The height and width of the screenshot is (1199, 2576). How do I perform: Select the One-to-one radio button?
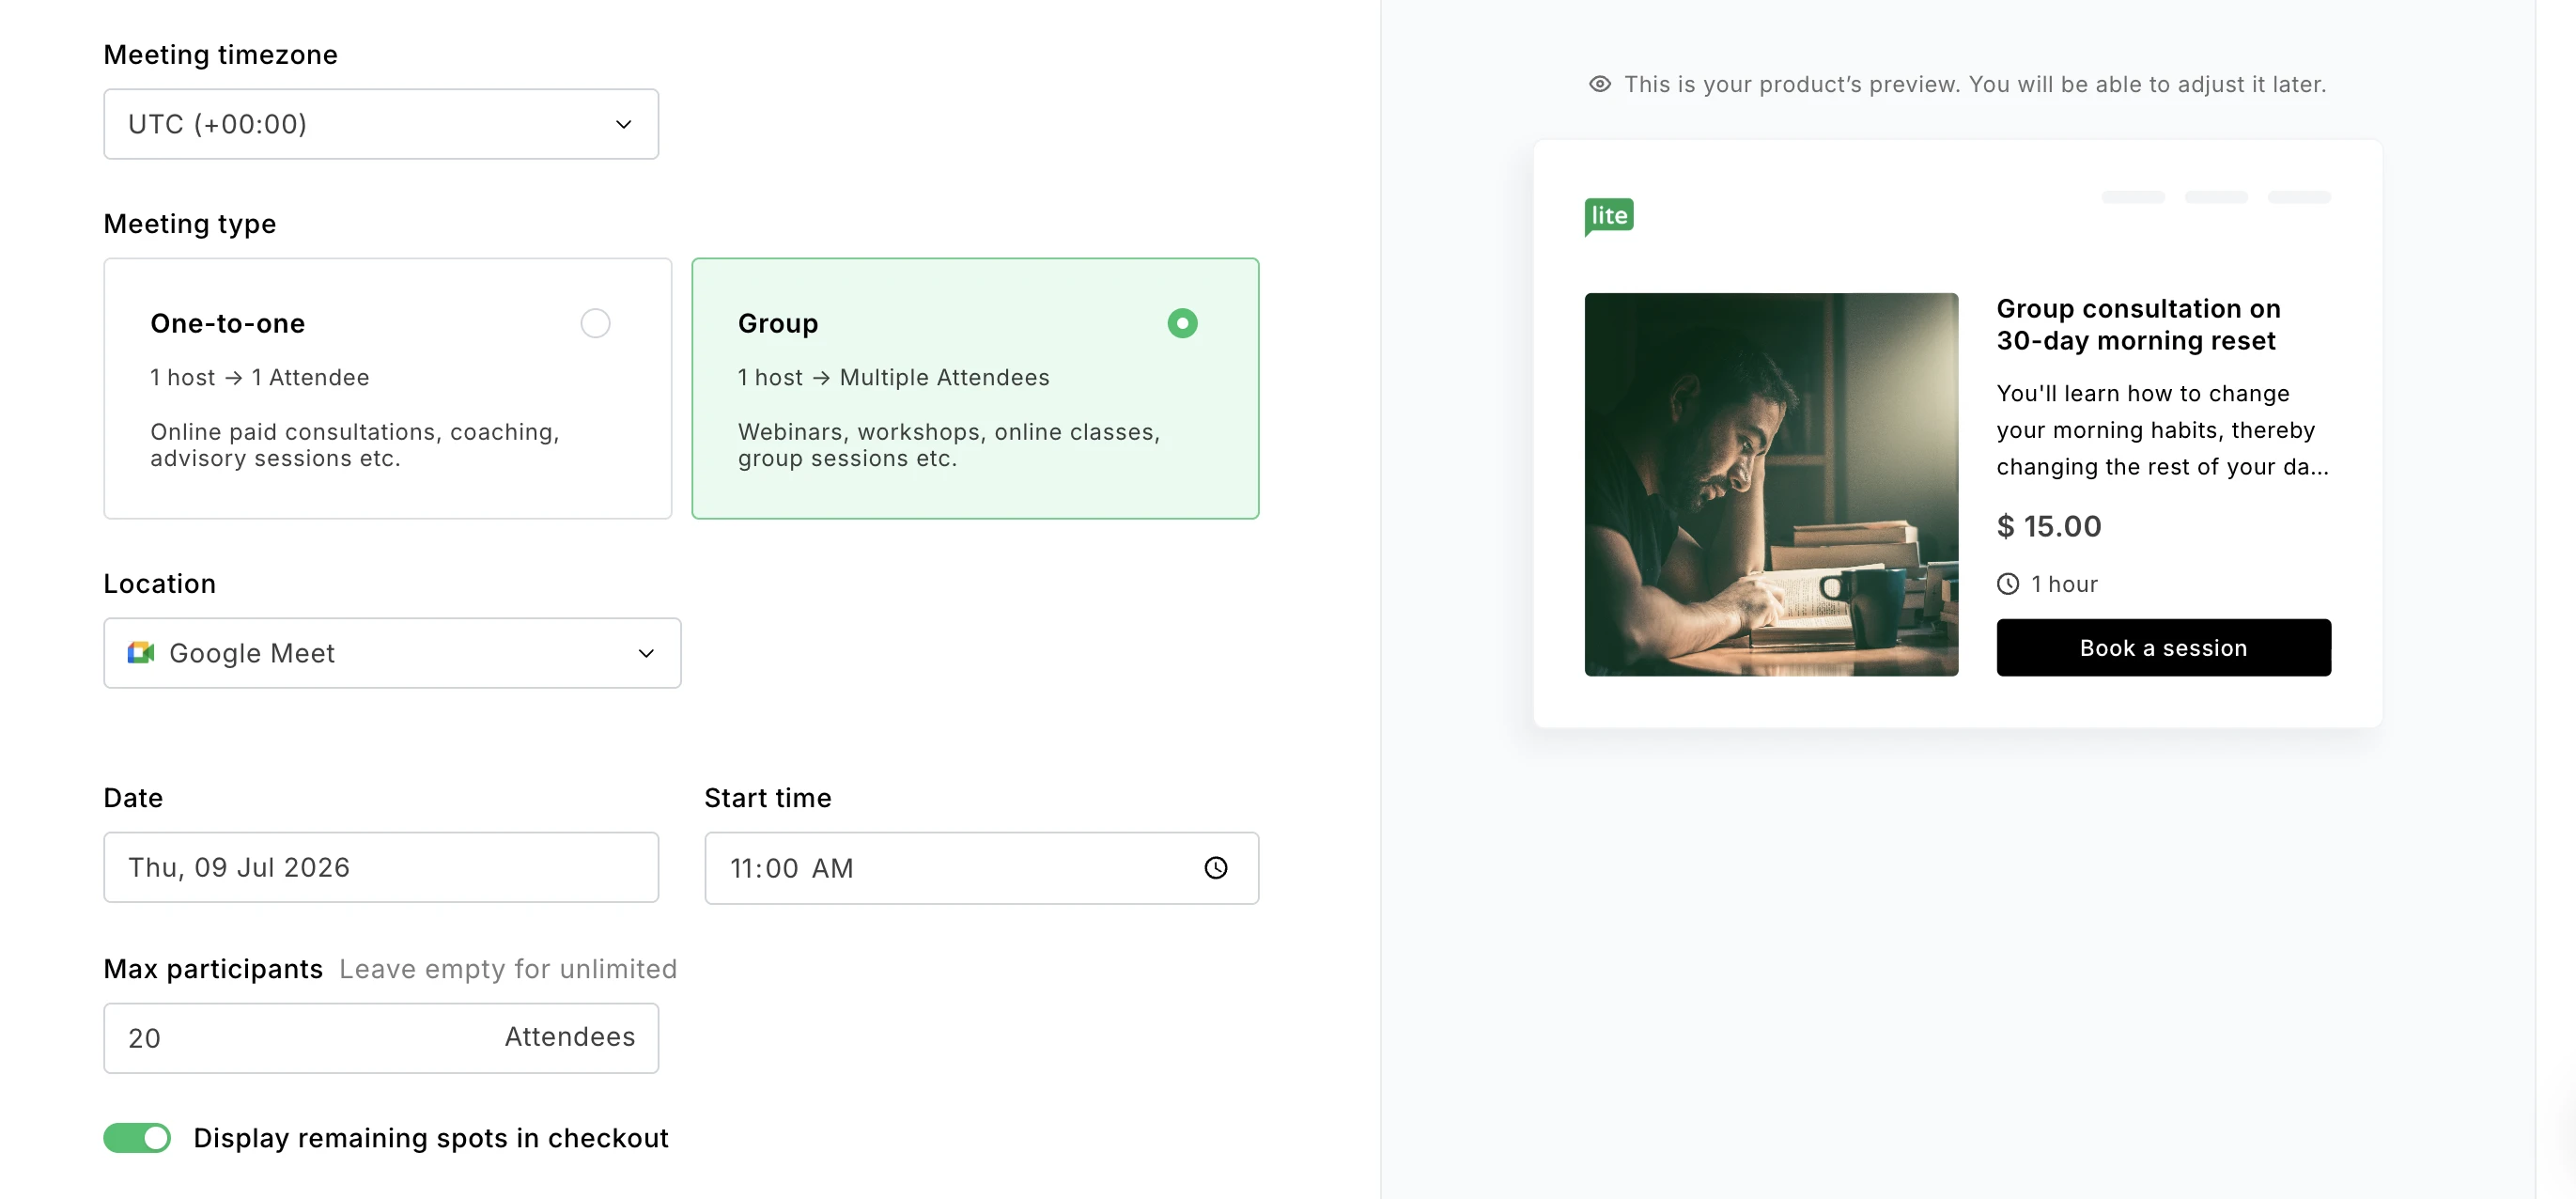click(595, 323)
